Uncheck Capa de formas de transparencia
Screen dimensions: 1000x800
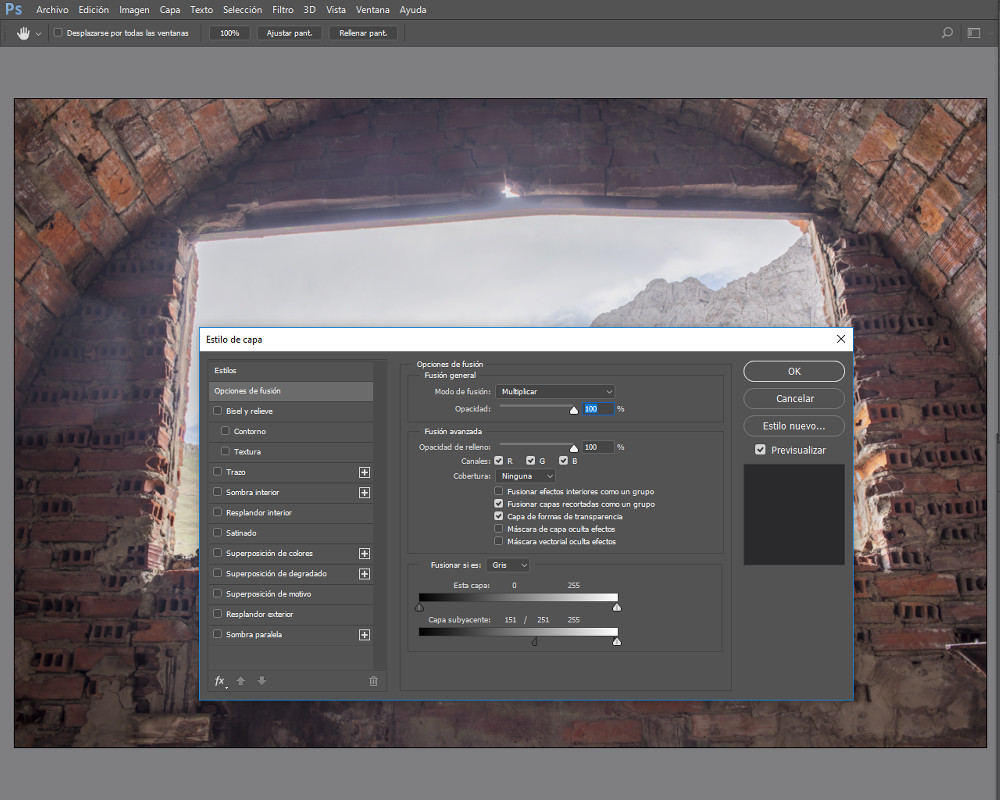pyautogui.click(x=499, y=517)
